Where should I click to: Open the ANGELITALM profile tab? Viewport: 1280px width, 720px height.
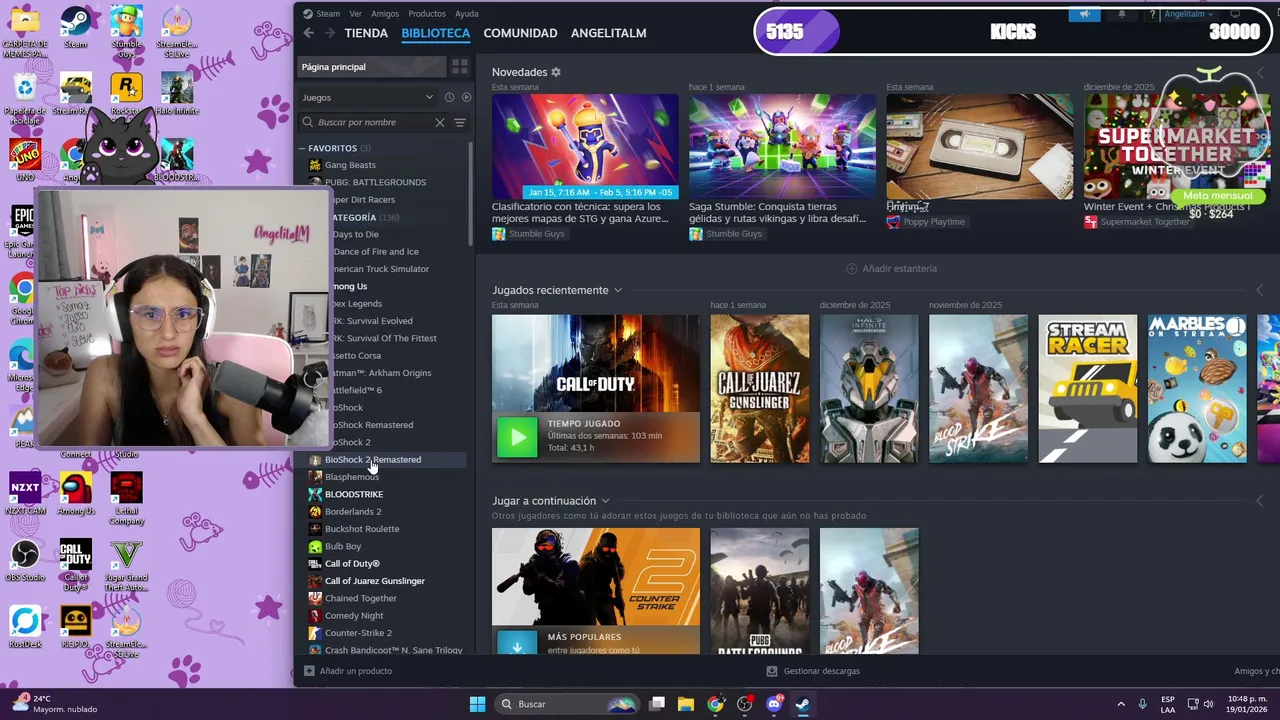click(608, 33)
